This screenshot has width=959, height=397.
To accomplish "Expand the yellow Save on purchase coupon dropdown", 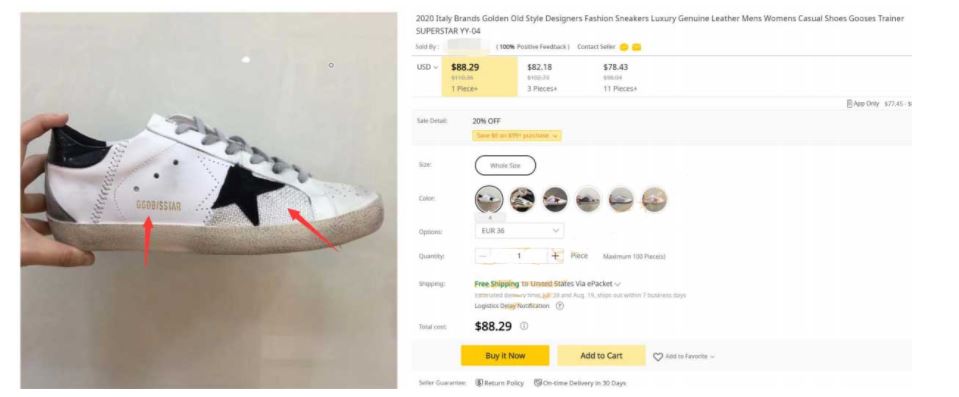I will (517, 136).
